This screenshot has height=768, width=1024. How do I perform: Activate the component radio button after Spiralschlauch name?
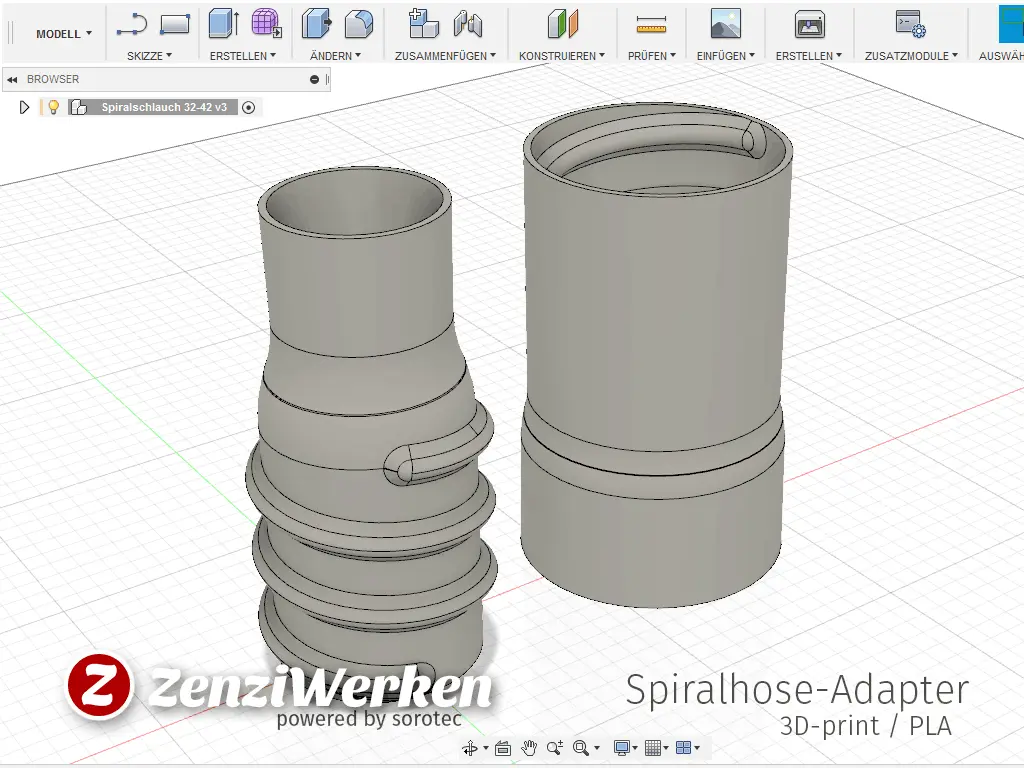[248, 107]
